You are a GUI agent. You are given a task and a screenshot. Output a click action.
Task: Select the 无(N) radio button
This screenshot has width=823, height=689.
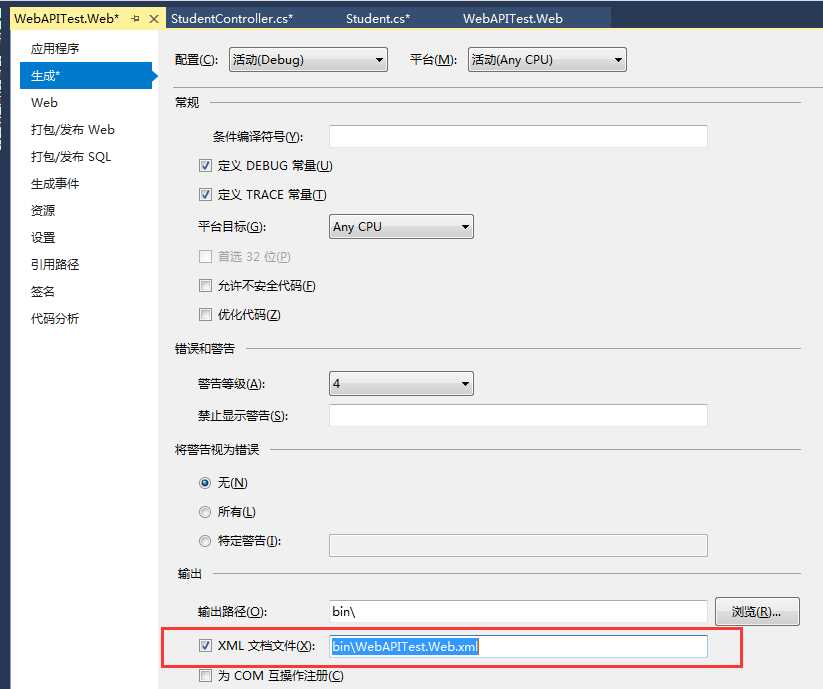point(205,483)
